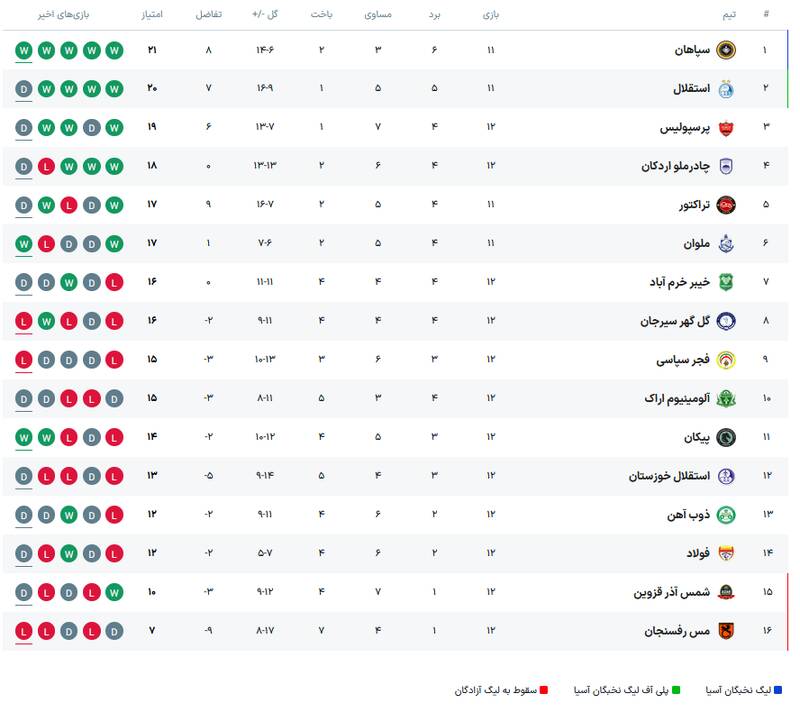The image size is (800, 712).
Task: Click the Mes Rafsanjan team badge
Action: 726,631
